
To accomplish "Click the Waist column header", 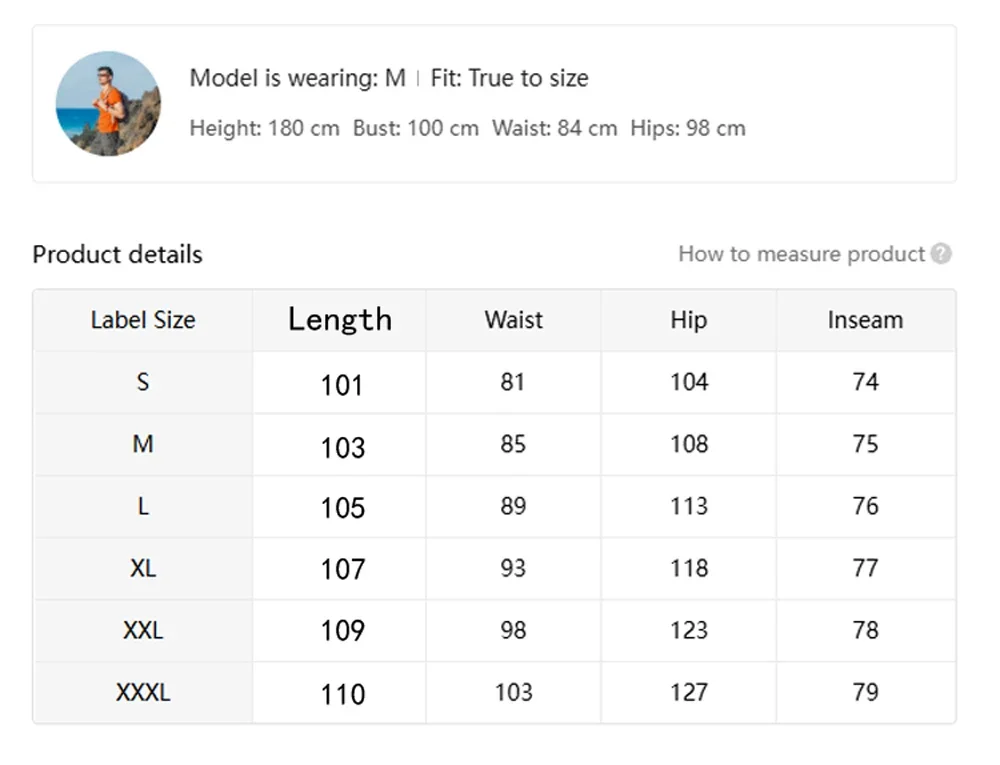I will click(x=513, y=320).
